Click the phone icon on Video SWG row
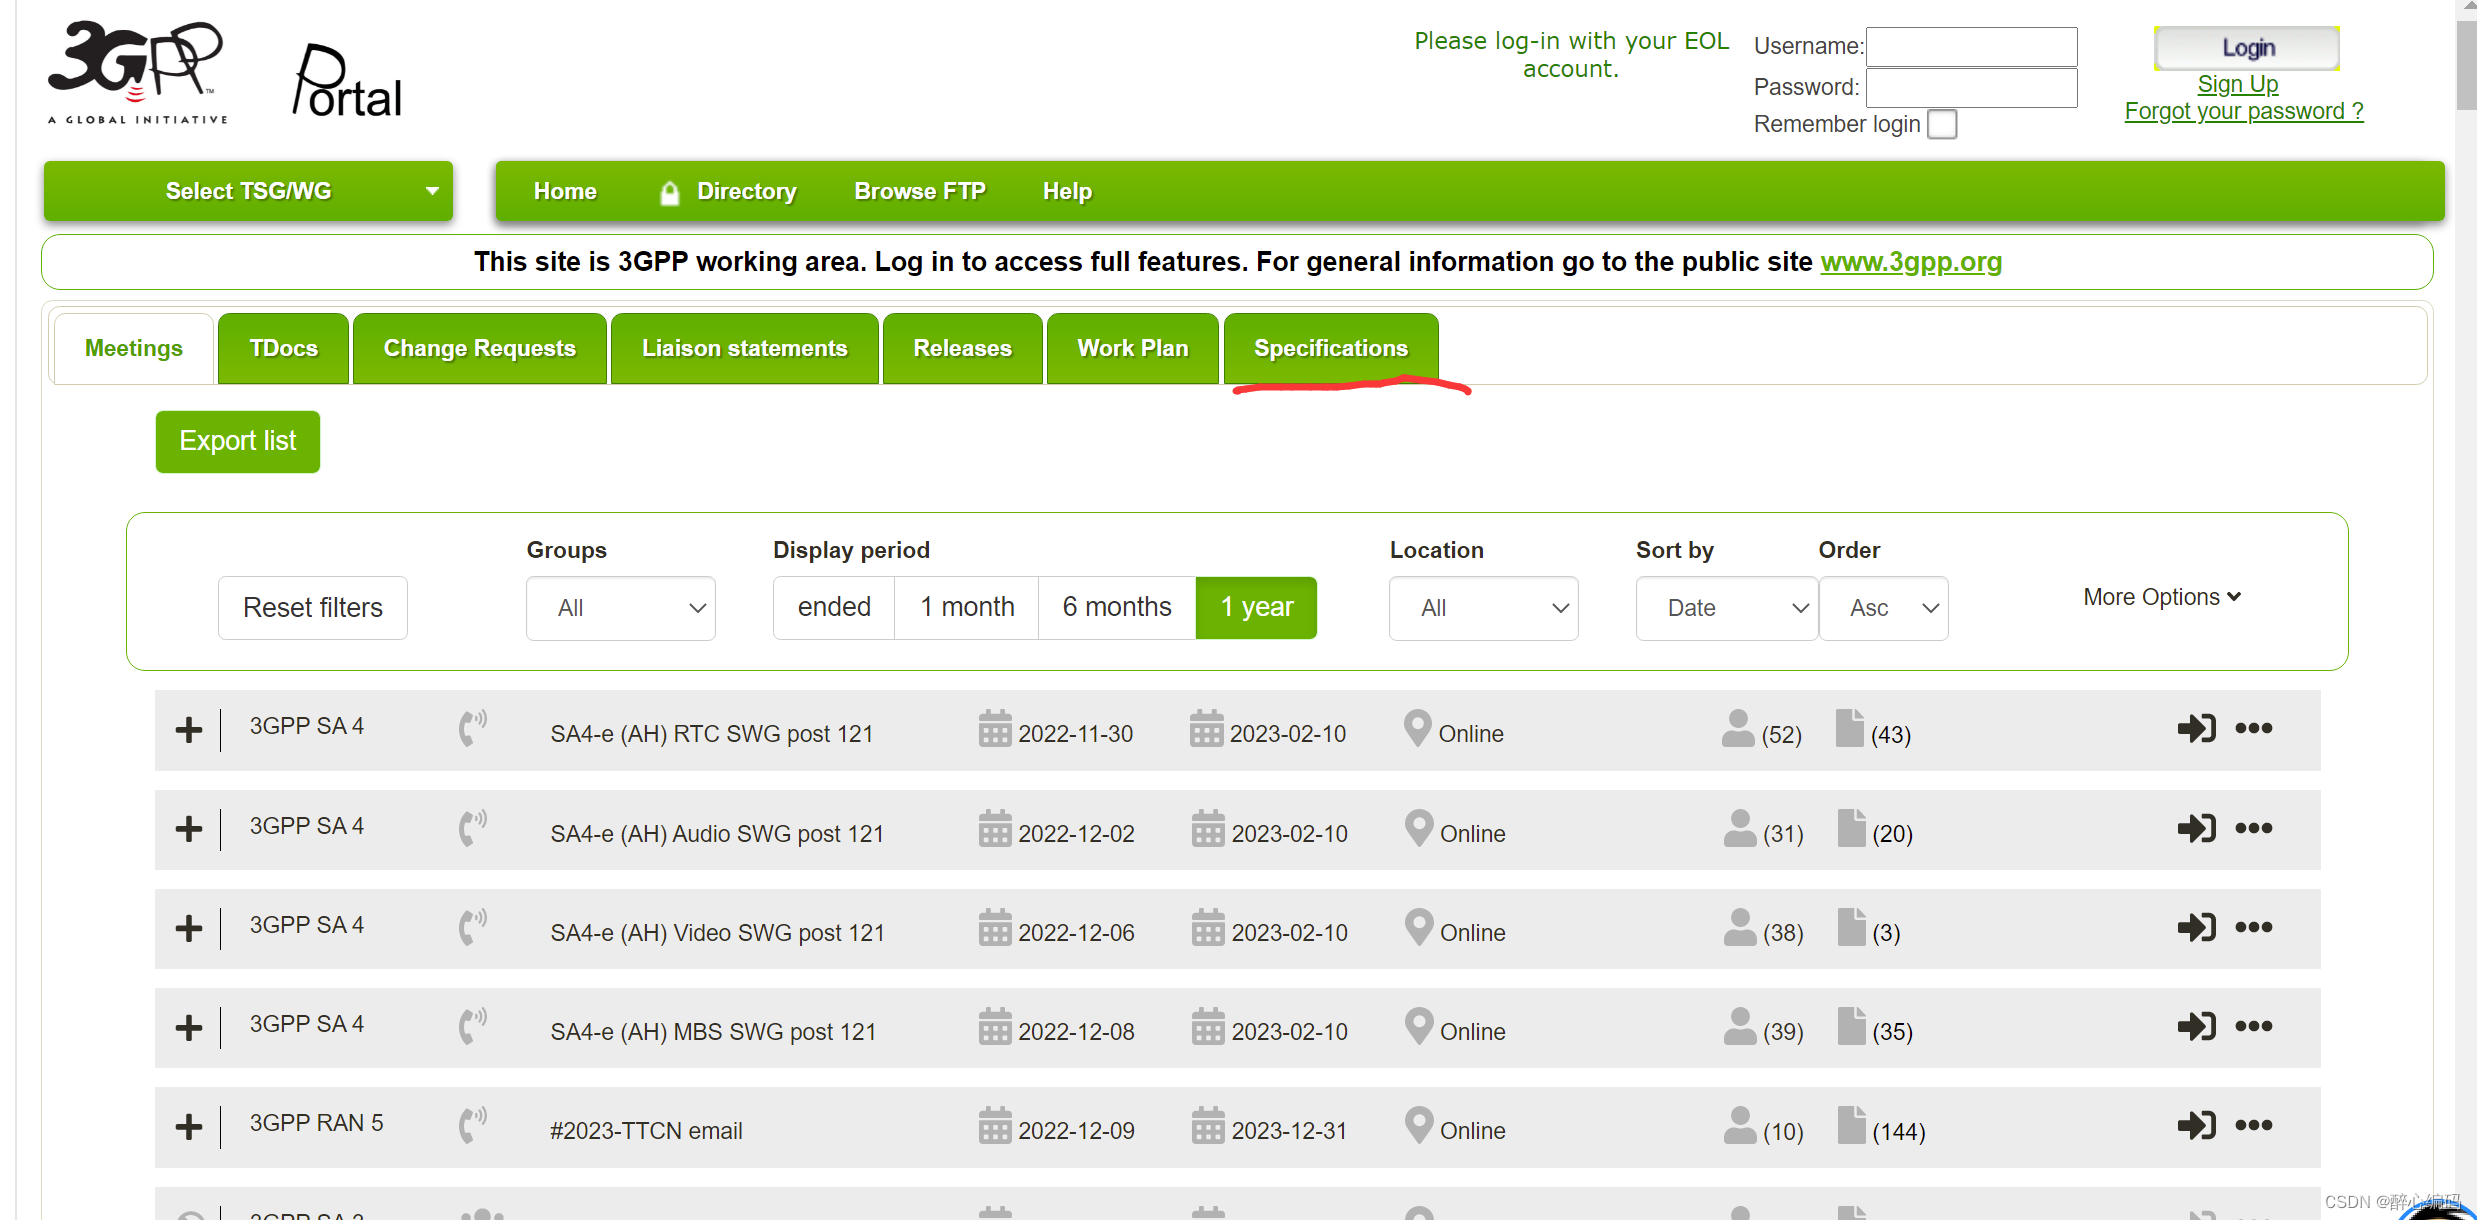 point(472,927)
